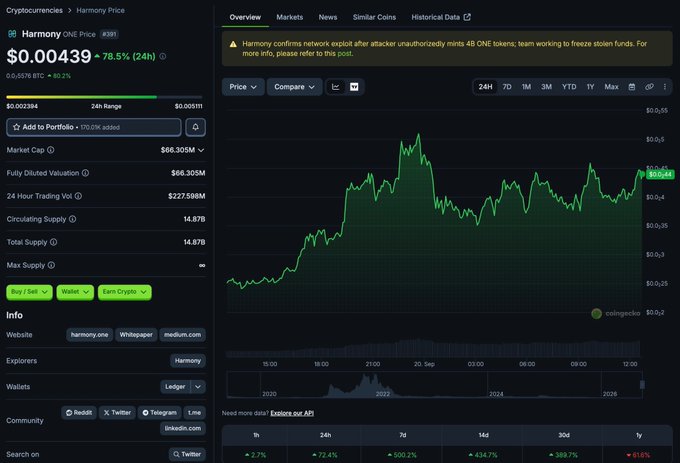Select 1Y chart range
This screenshot has height=463, width=680.
coord(590,87)
